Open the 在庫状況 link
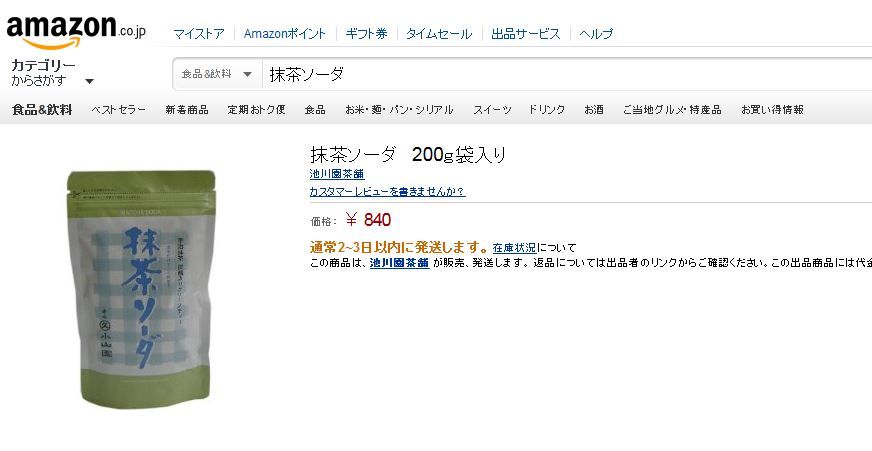The height and width of the screenshot is (451, 872). coord(514,248)
